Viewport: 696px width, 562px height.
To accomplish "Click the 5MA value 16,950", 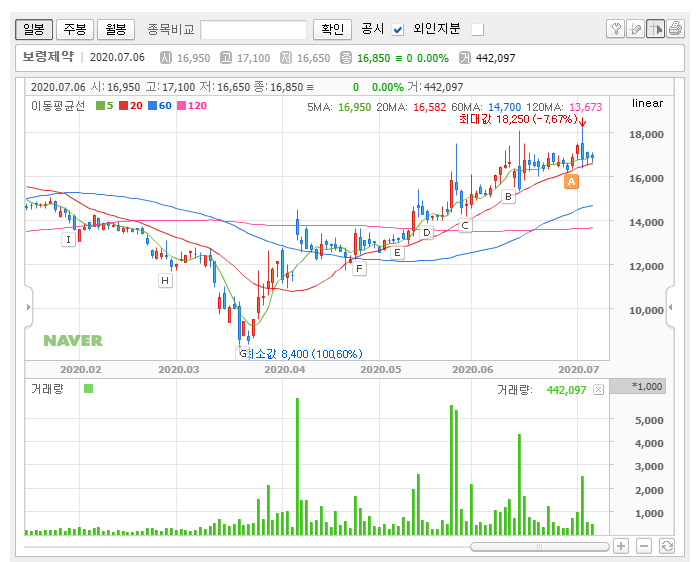I will [x=354, y=107].
